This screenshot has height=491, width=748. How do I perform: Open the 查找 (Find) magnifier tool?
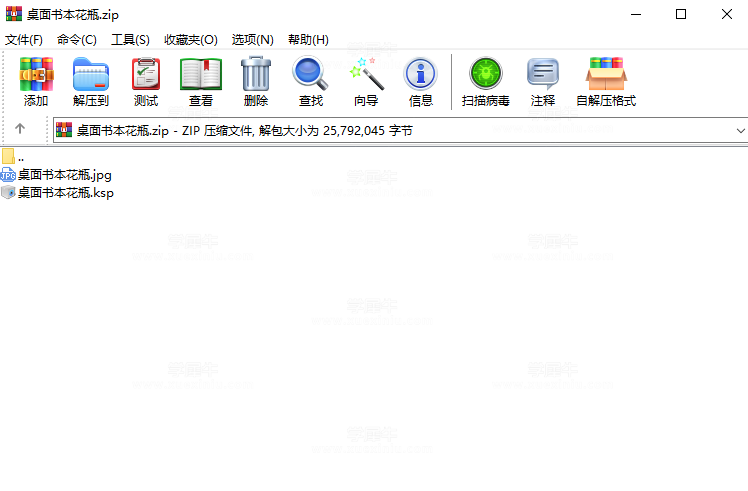coord(311,74)
